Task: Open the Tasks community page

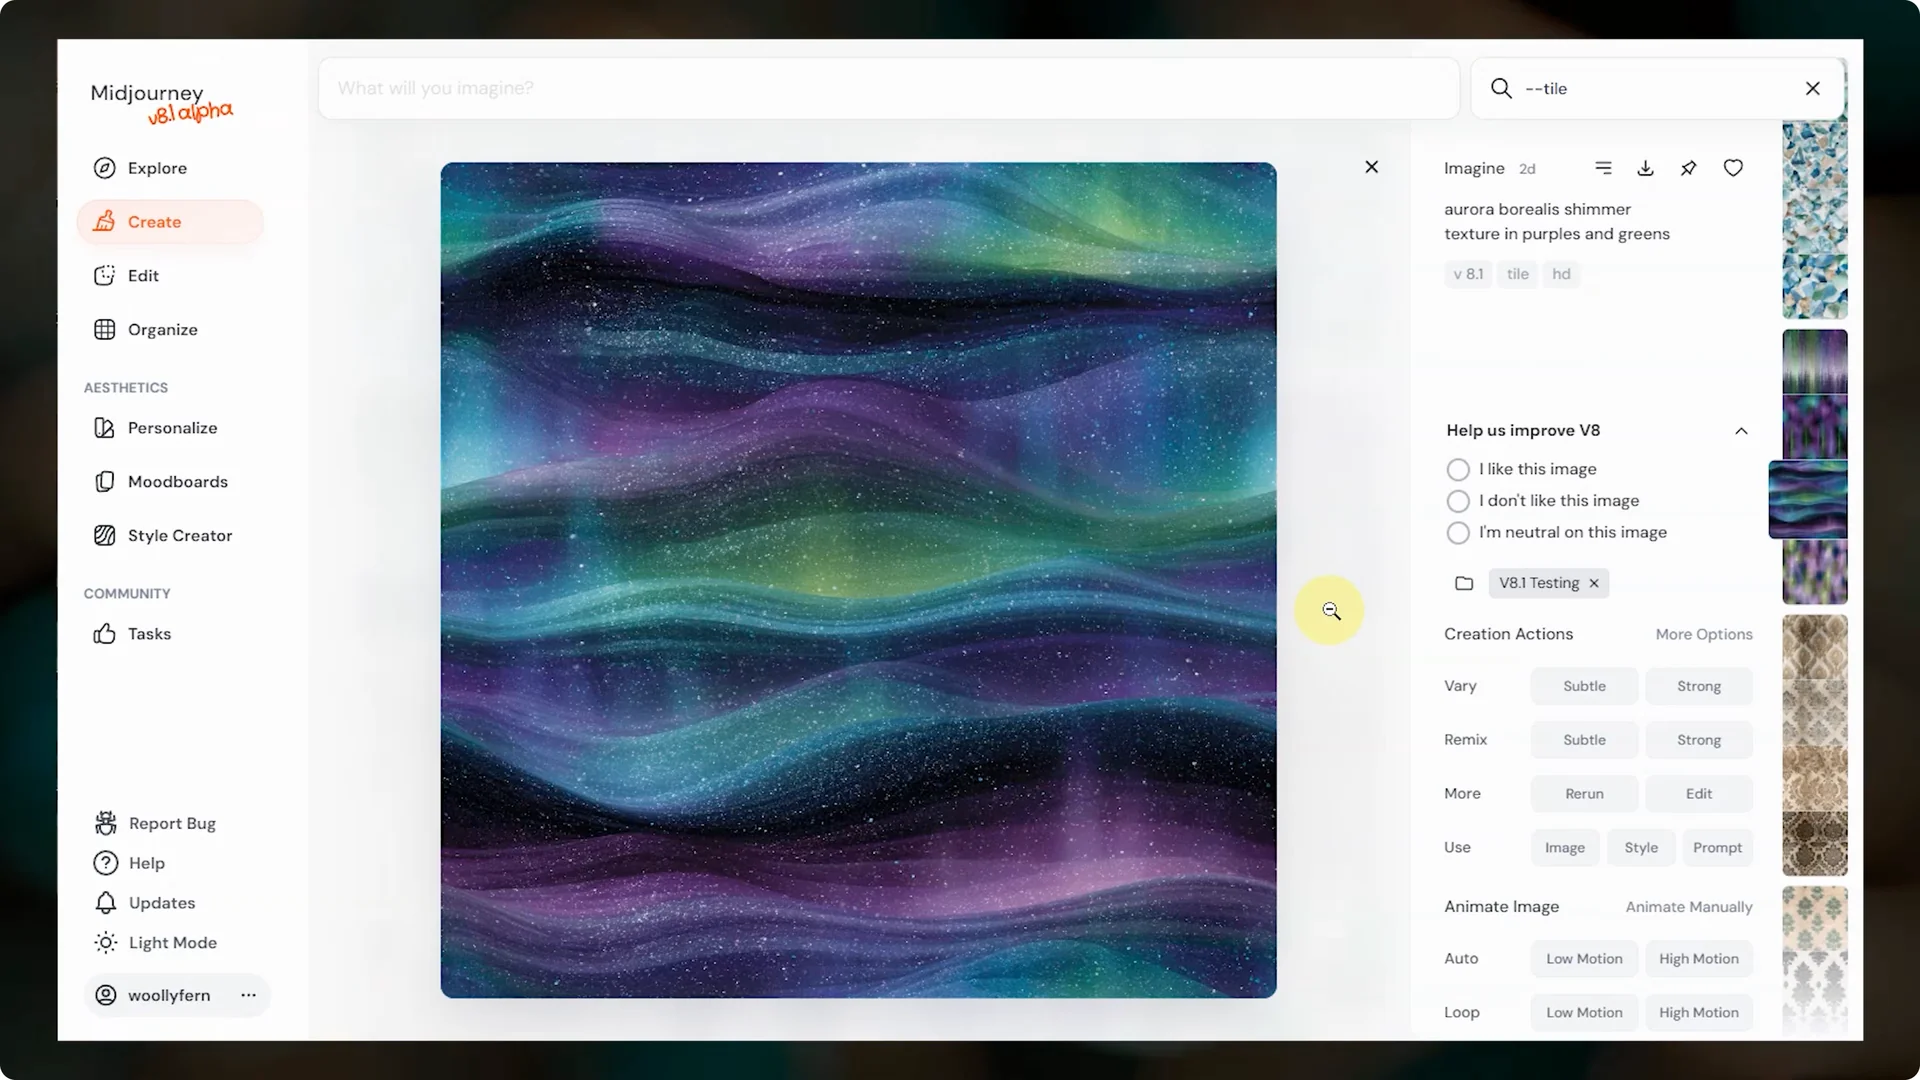Action: tap(146, 633)
